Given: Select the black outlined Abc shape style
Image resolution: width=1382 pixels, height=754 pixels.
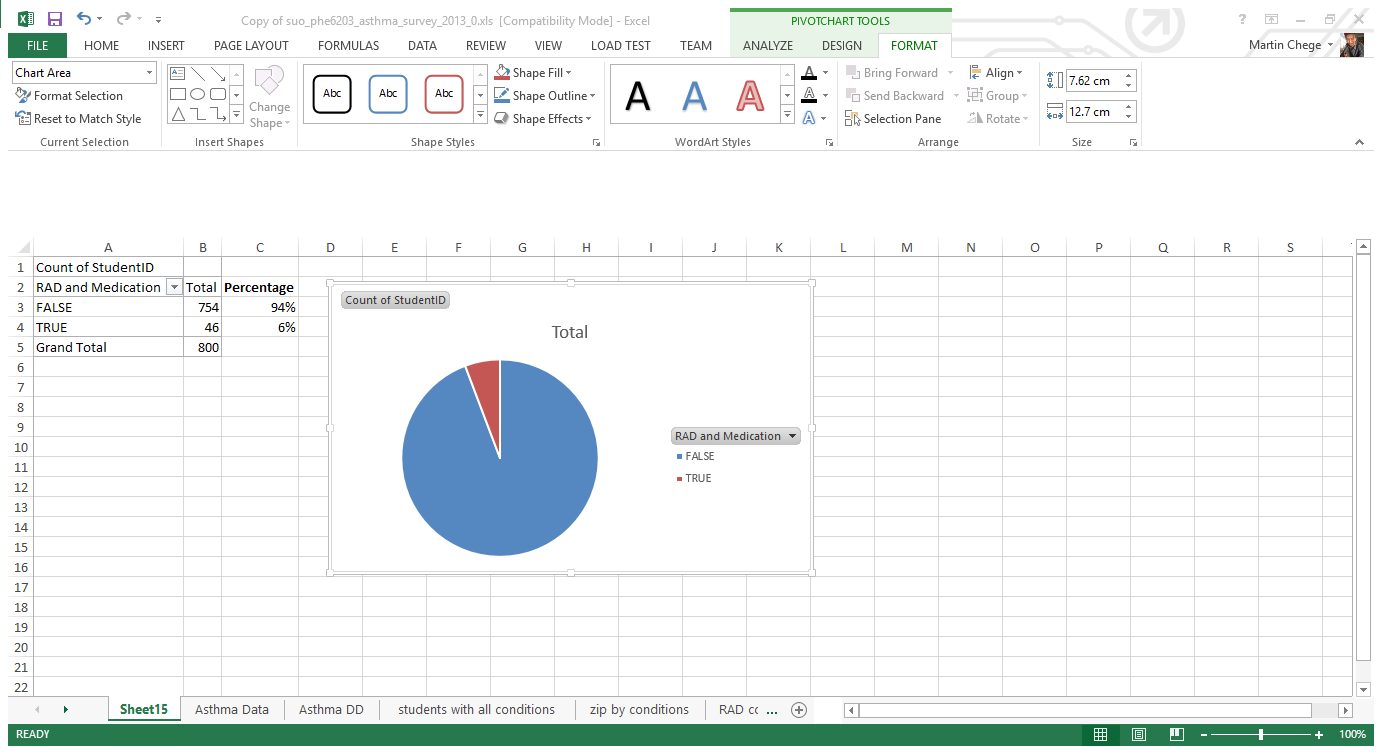Looking at the screenshot, I should pyautogui.click(x=332, y=94).
